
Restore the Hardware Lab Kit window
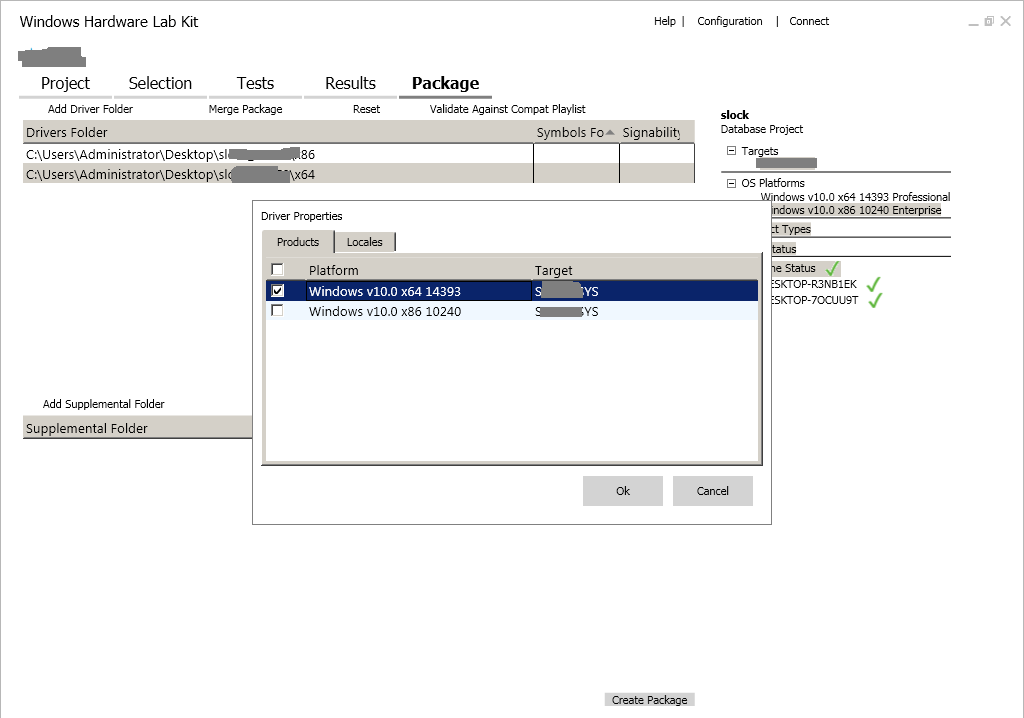pos(989,22)
